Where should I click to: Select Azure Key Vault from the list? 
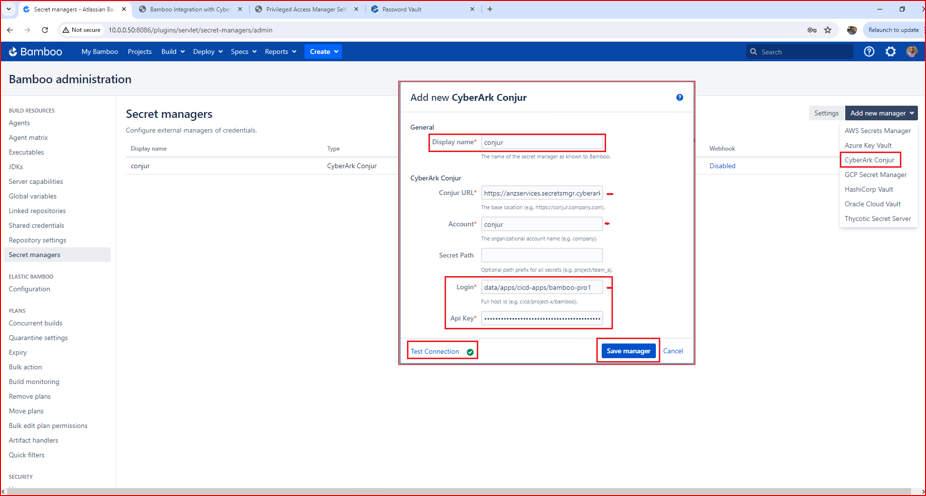coord(868,145)
